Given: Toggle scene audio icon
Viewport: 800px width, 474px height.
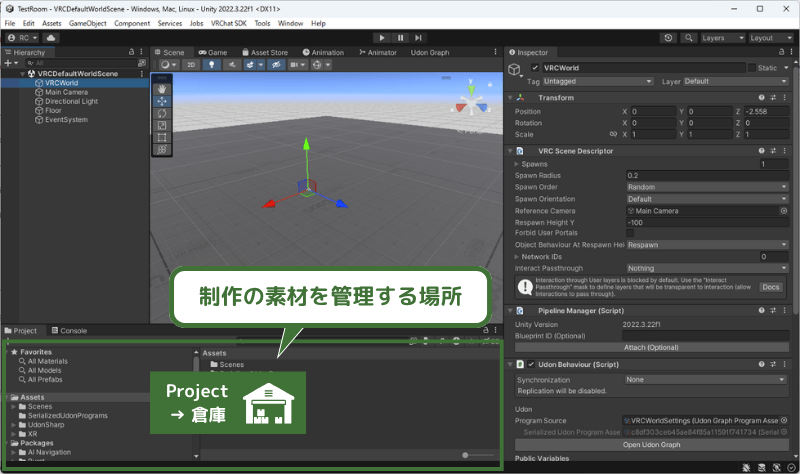Looking at the screenshot, I should [232, 65].
